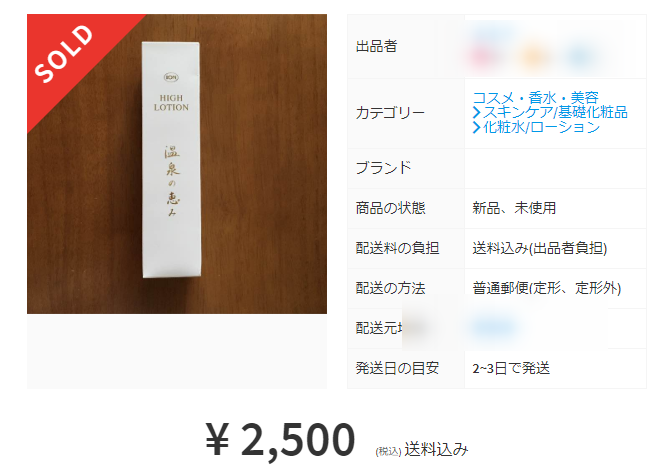Open the blurred seller name link
Viewport: 657px width, 469px height.
[494, 33]
